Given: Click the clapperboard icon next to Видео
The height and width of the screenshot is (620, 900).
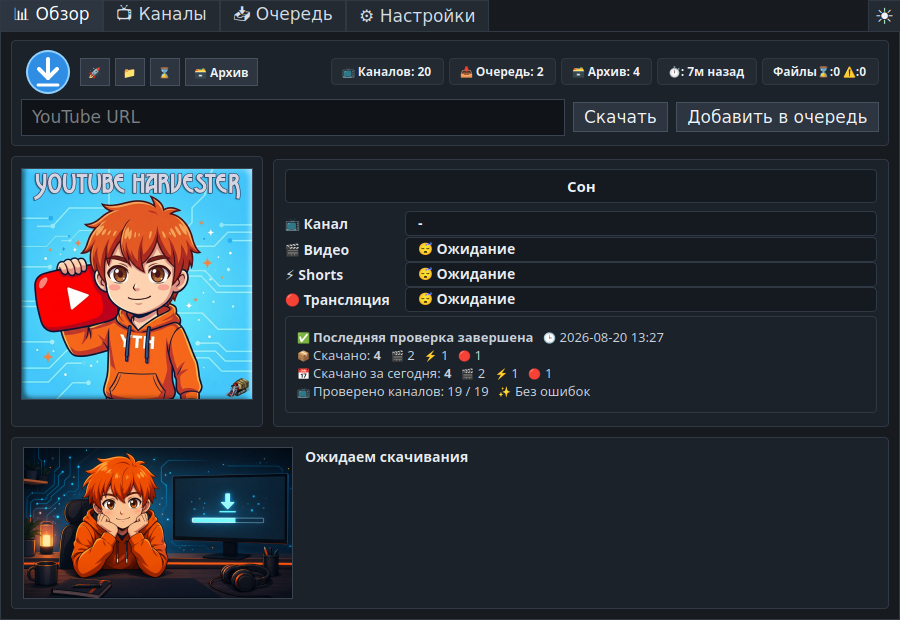Looking at the screenshot, I should (x=292, y=250).
